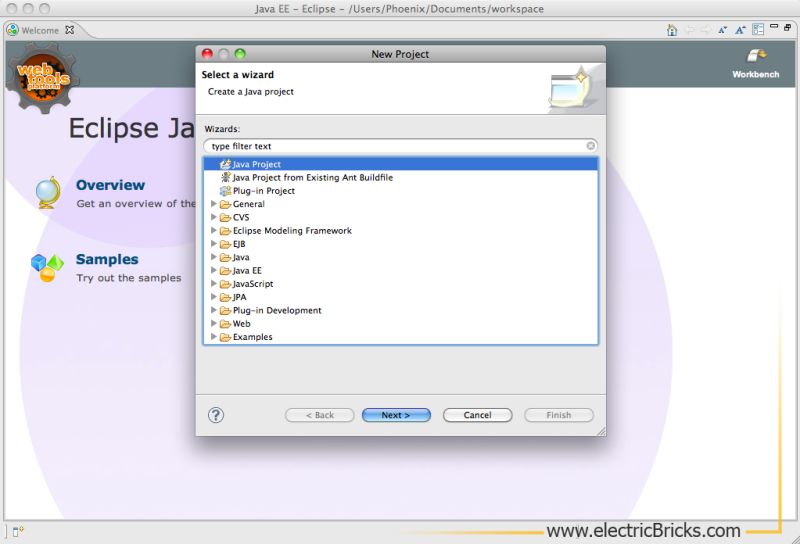This screenshot has height=544, width=800.
Task: Click the General folder icon
Action: click(x=225, y=204)
